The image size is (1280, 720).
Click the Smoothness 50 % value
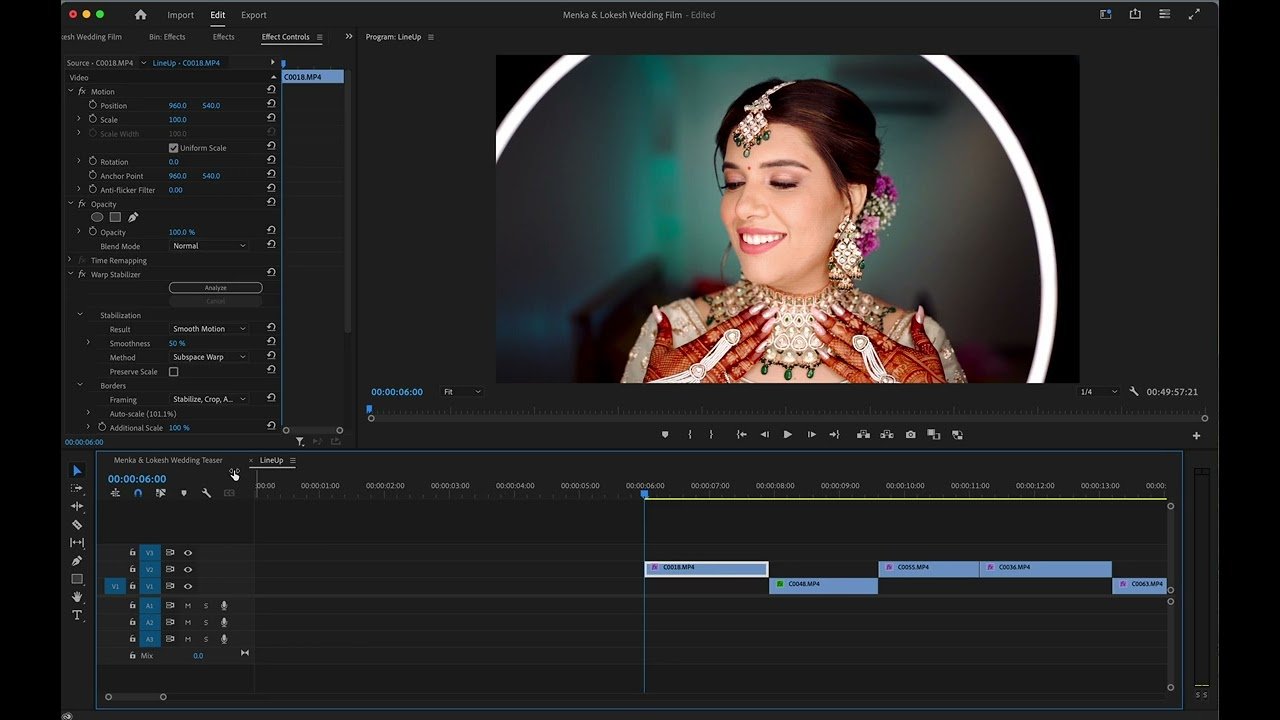click(177, 343)
